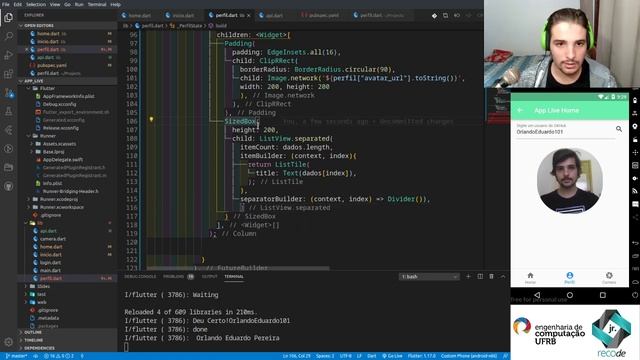Screen dimensions: 640x360
Task: Kill the terminal with the trash icon
Action: tap(491, 276)
